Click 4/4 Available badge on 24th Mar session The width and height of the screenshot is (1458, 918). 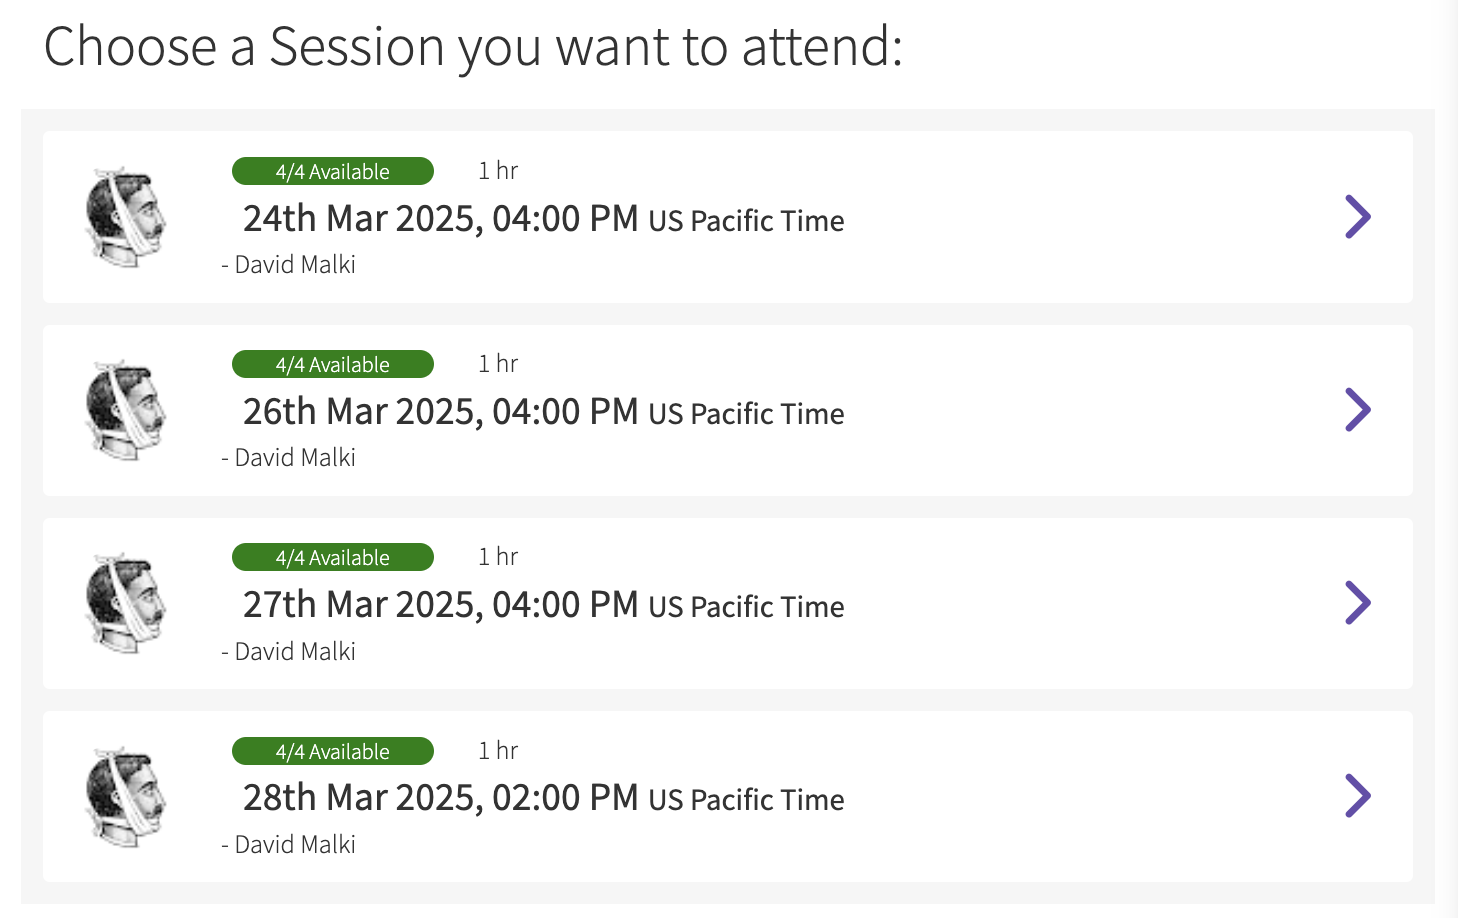333,171
